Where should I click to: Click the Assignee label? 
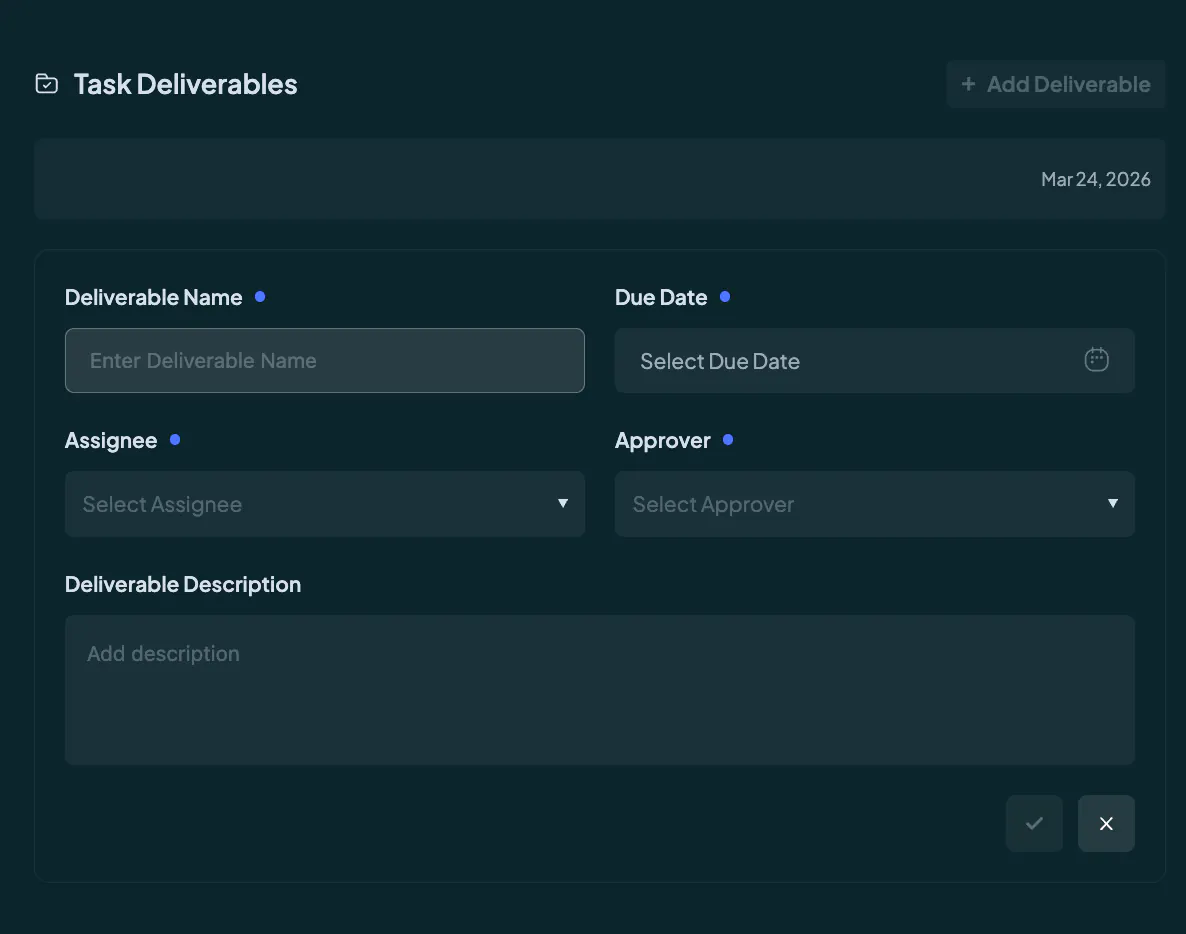111,440
